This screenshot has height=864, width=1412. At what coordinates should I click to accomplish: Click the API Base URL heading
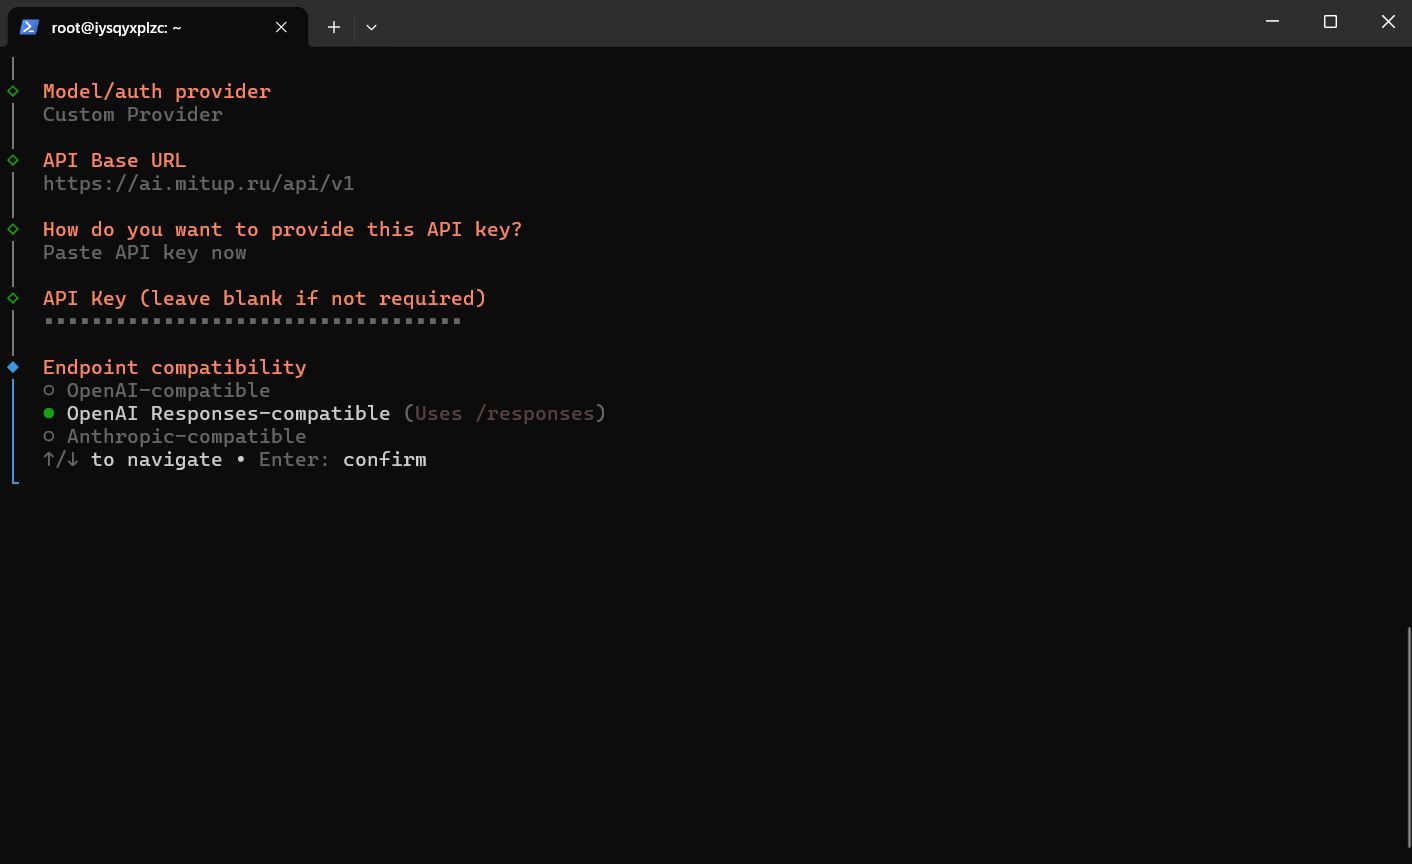point(114,160)
